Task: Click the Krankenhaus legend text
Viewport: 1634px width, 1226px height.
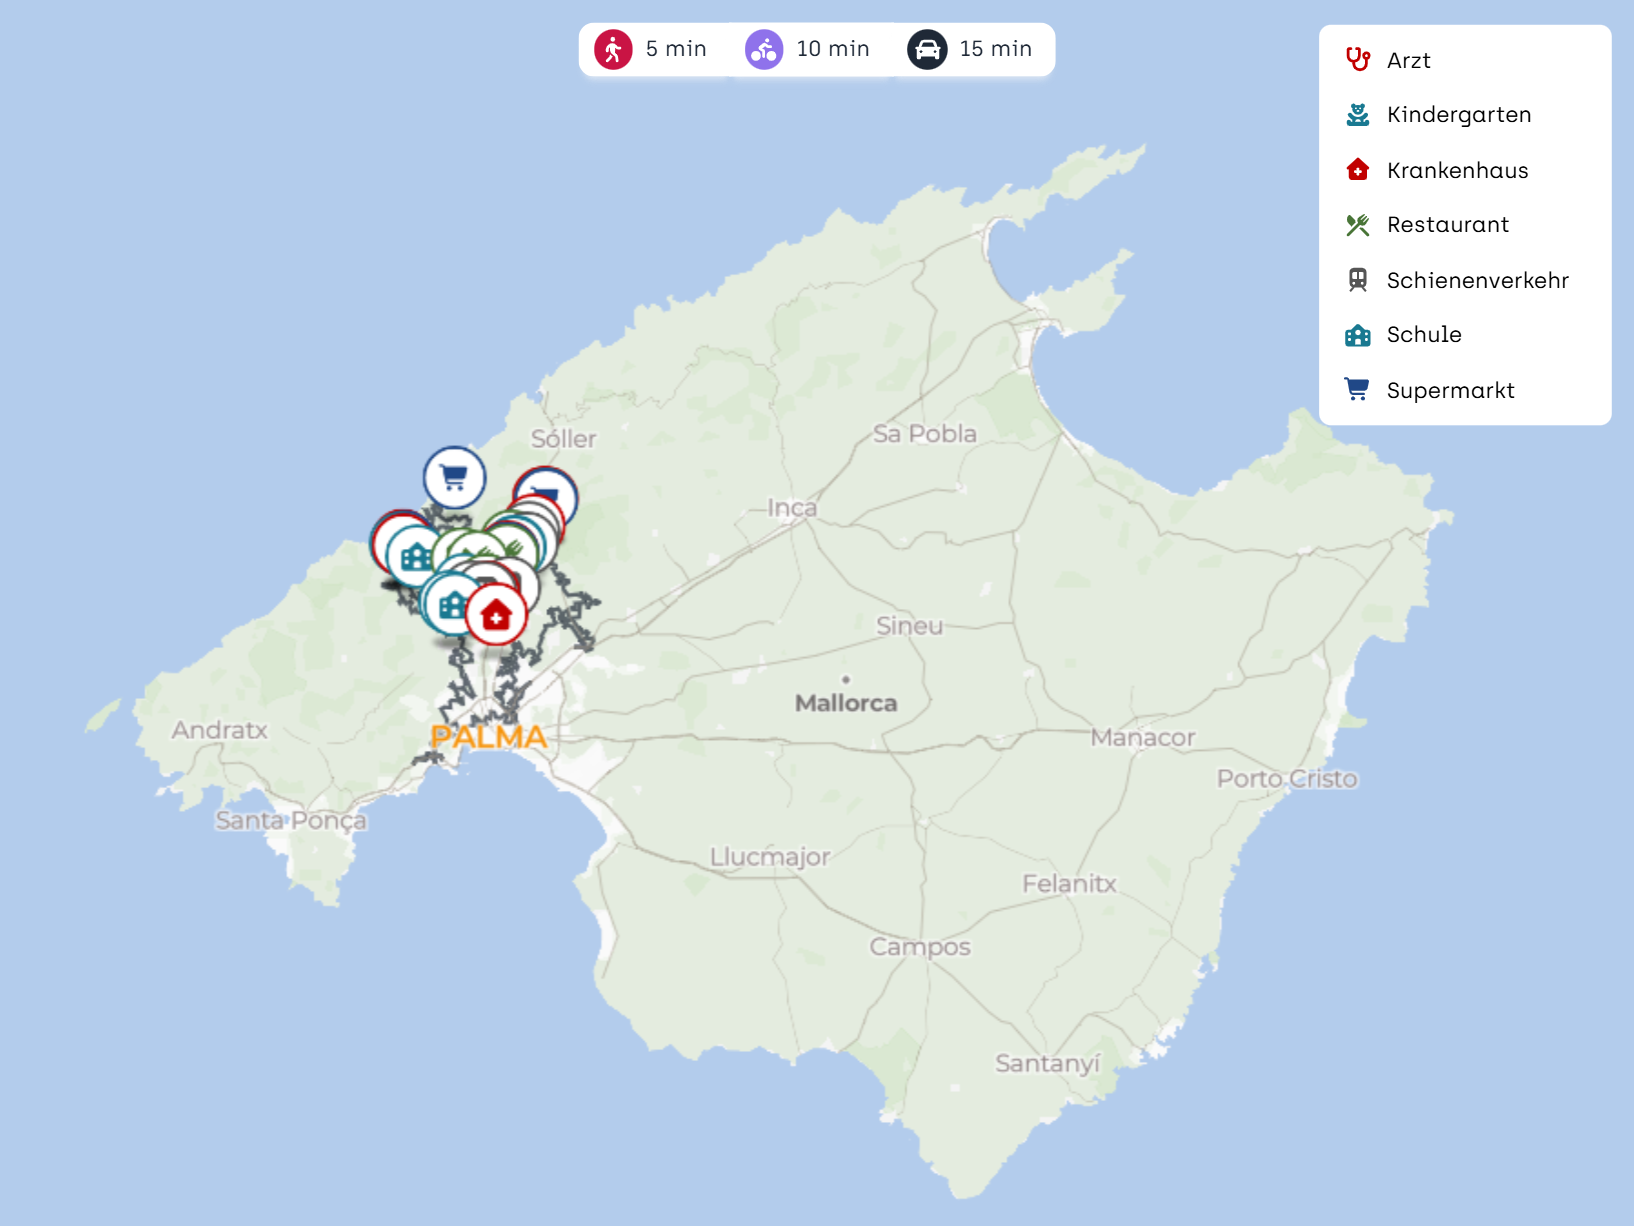Action: [1457, 170]
